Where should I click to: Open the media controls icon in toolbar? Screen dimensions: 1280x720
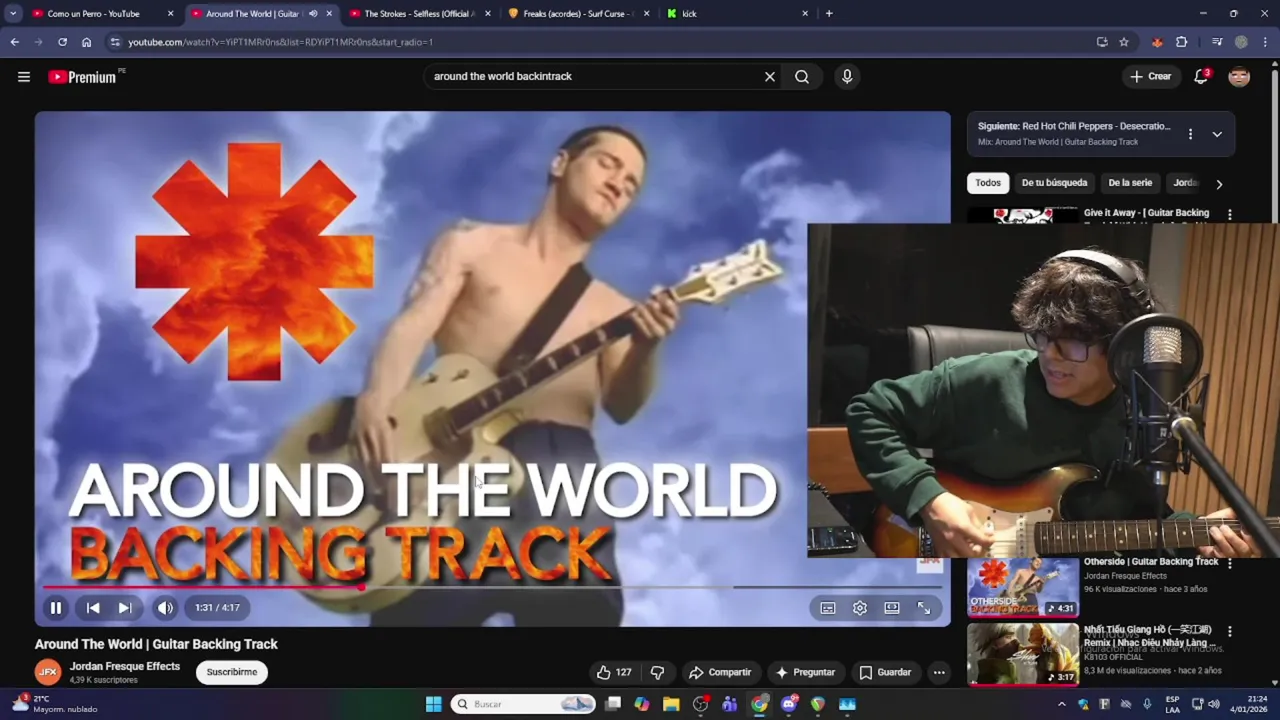point(1217,42)
